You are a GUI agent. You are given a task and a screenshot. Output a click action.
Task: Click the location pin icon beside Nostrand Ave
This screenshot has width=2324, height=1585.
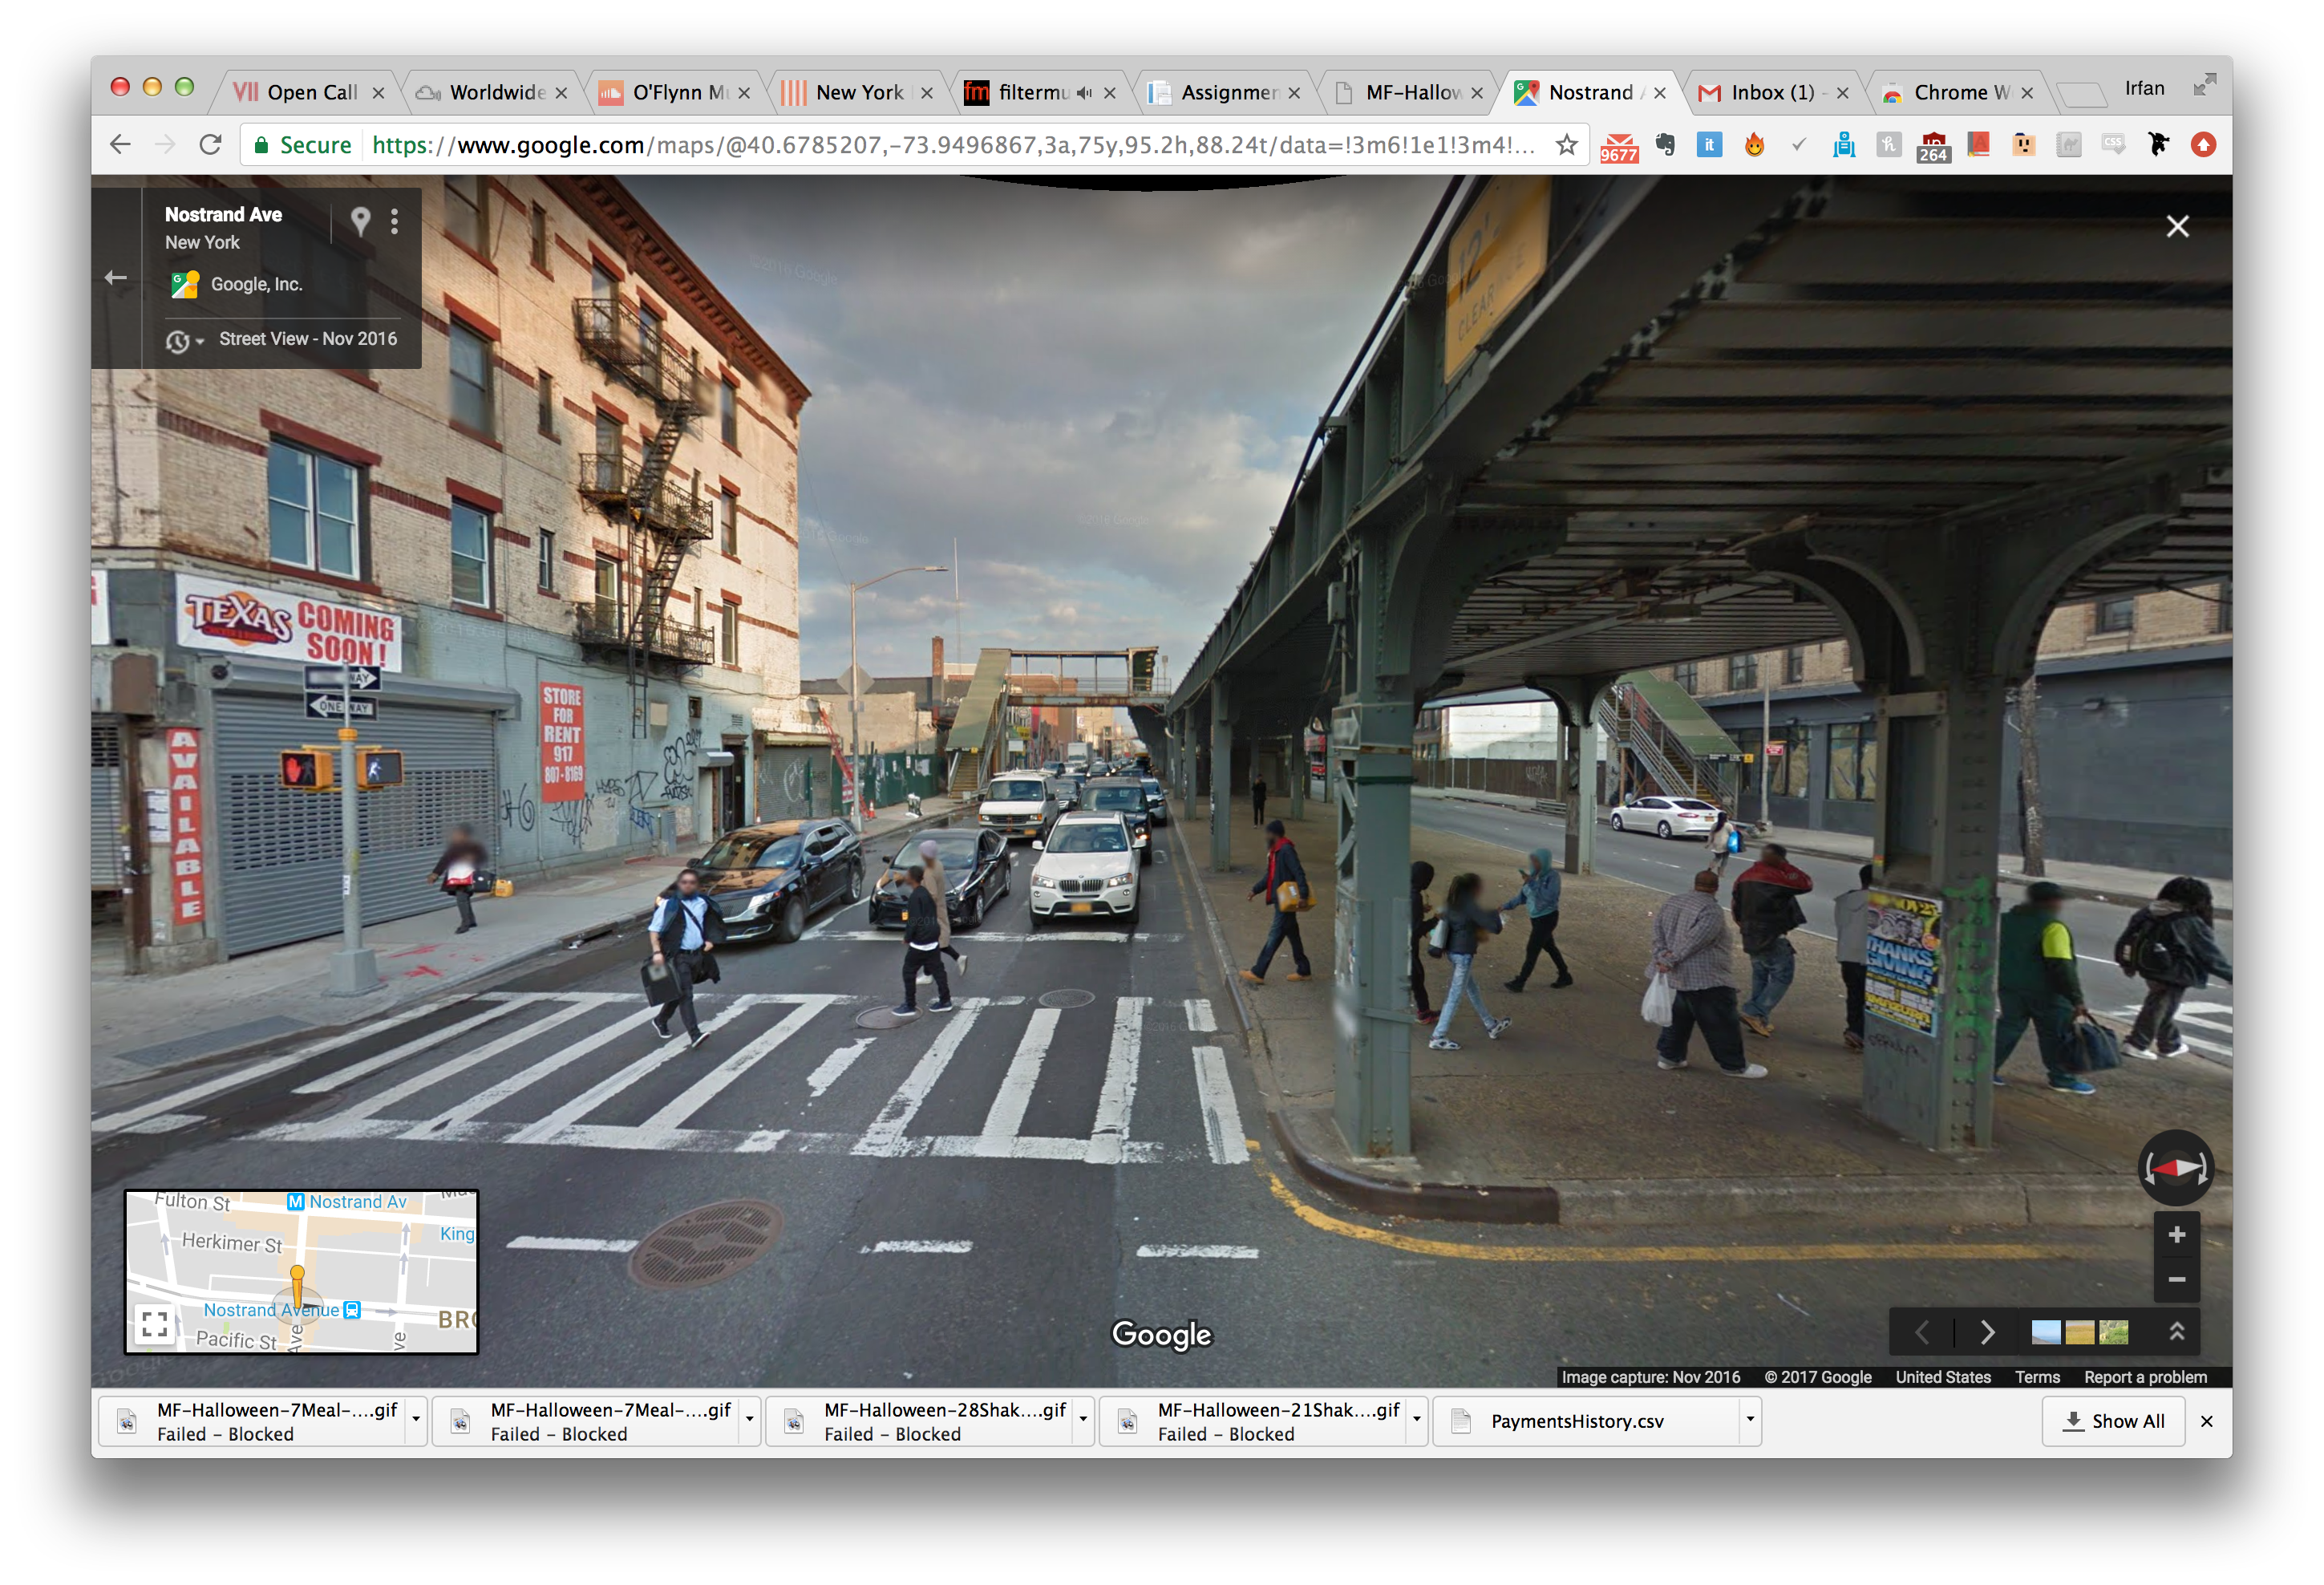[360, 220]
